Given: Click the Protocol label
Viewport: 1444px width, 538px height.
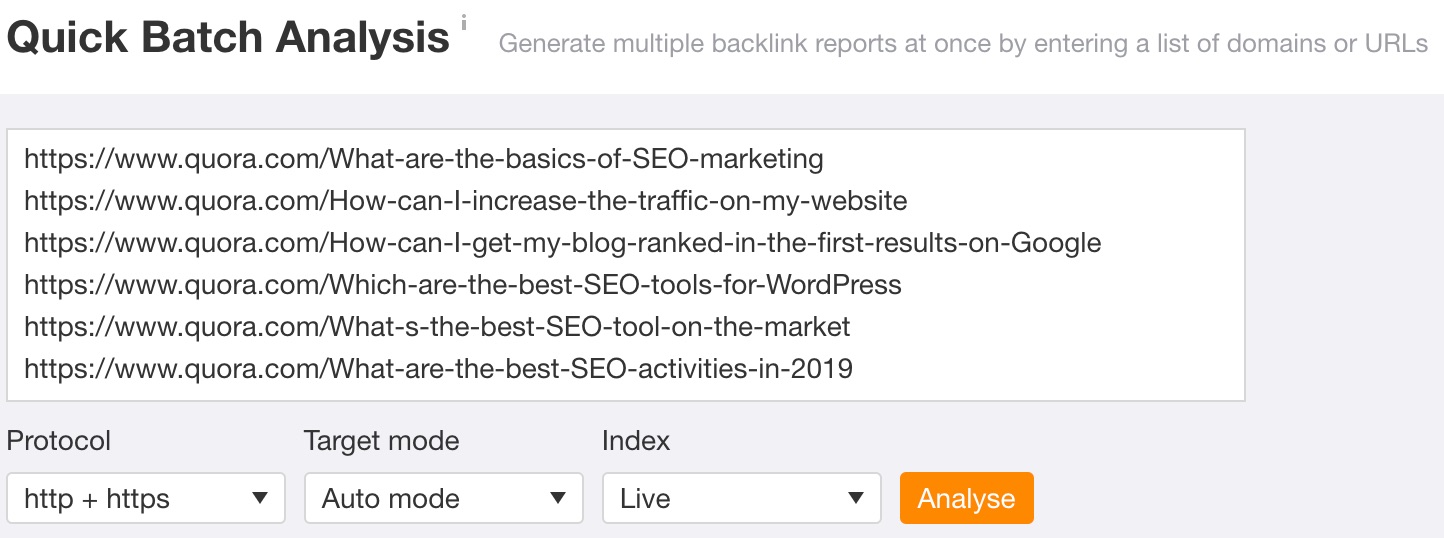Looking at the screenshot, I should point(59,441).
